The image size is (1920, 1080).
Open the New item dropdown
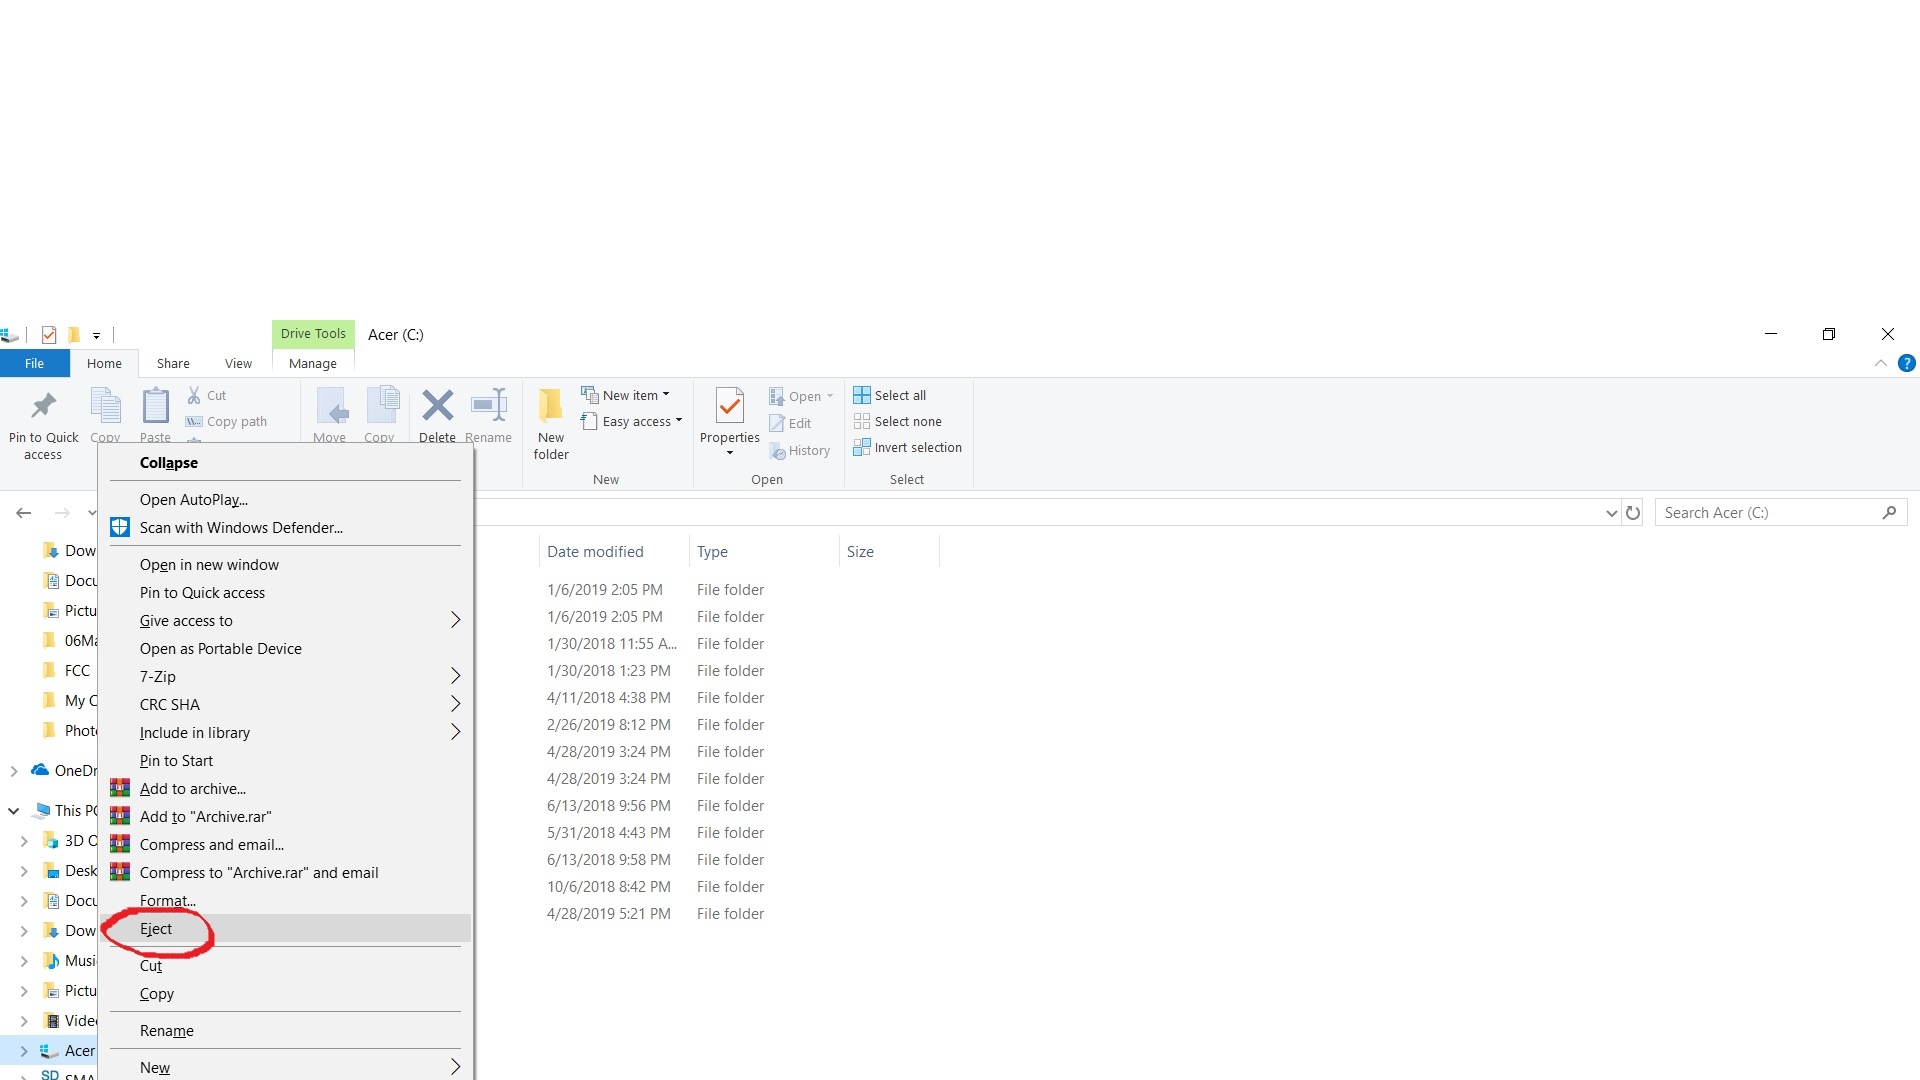click(x=663, y=394)
